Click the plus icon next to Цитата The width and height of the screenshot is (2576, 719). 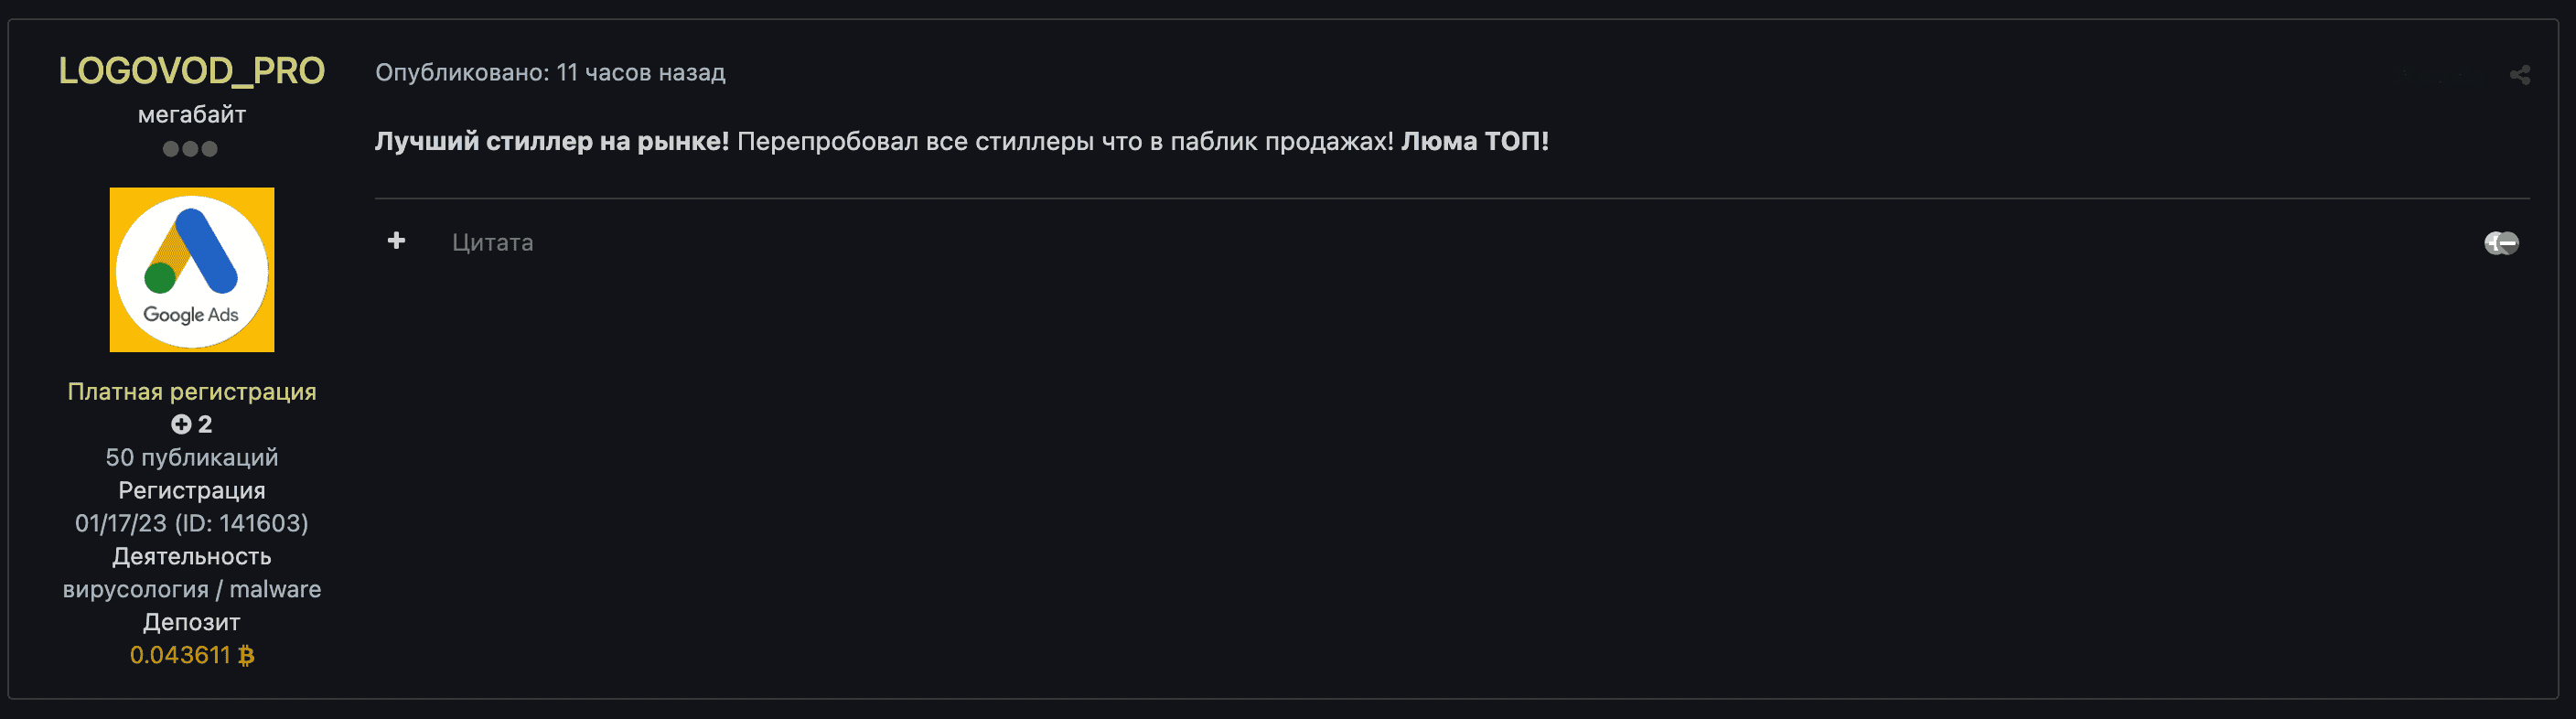click(x=396, y=241)
